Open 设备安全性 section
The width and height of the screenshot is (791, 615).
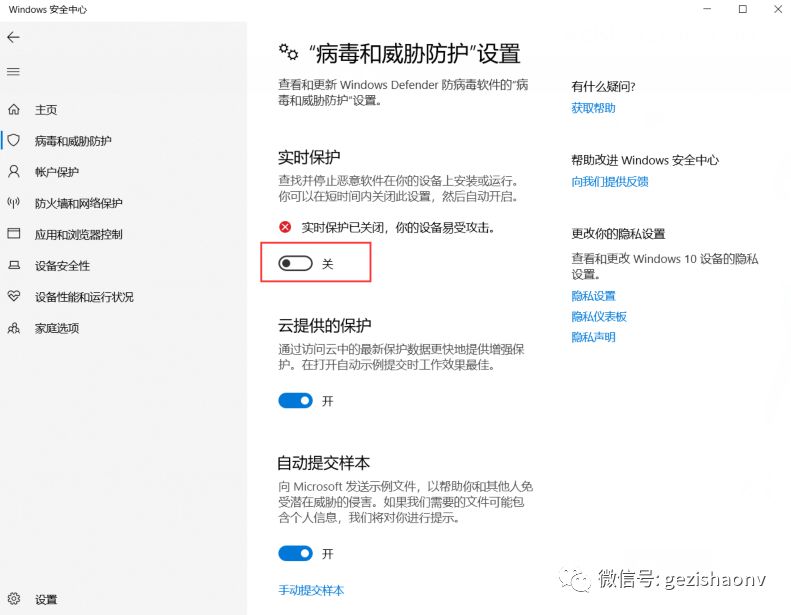coord(62,266)
